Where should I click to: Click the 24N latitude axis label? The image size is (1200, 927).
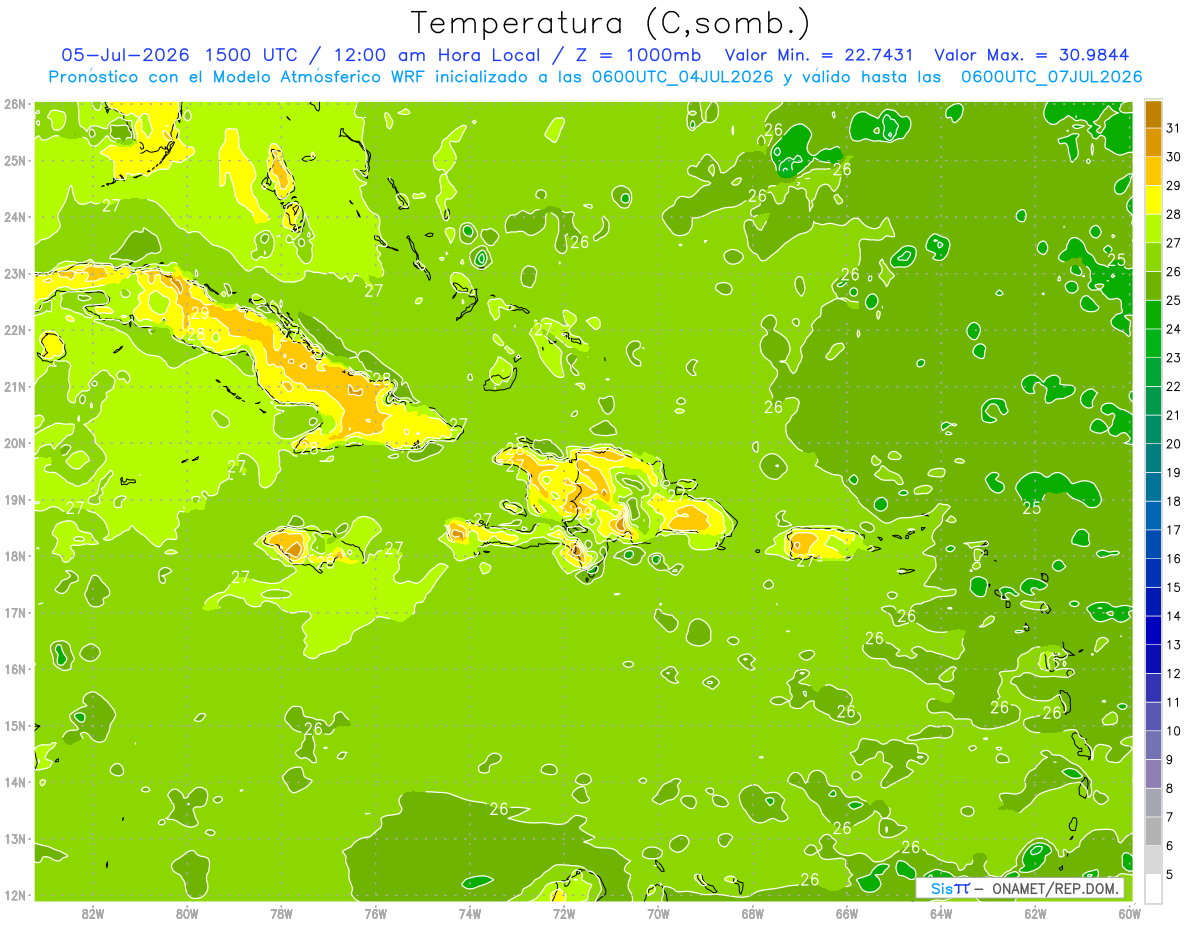[x=15, y=217]
